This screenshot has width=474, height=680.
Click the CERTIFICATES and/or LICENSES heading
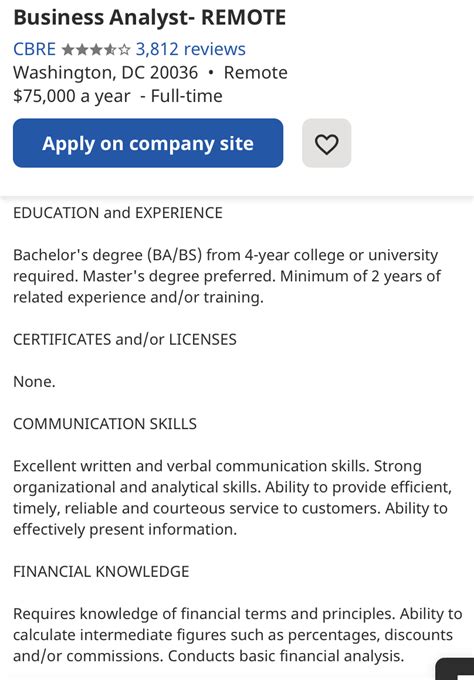click(125, 339)
